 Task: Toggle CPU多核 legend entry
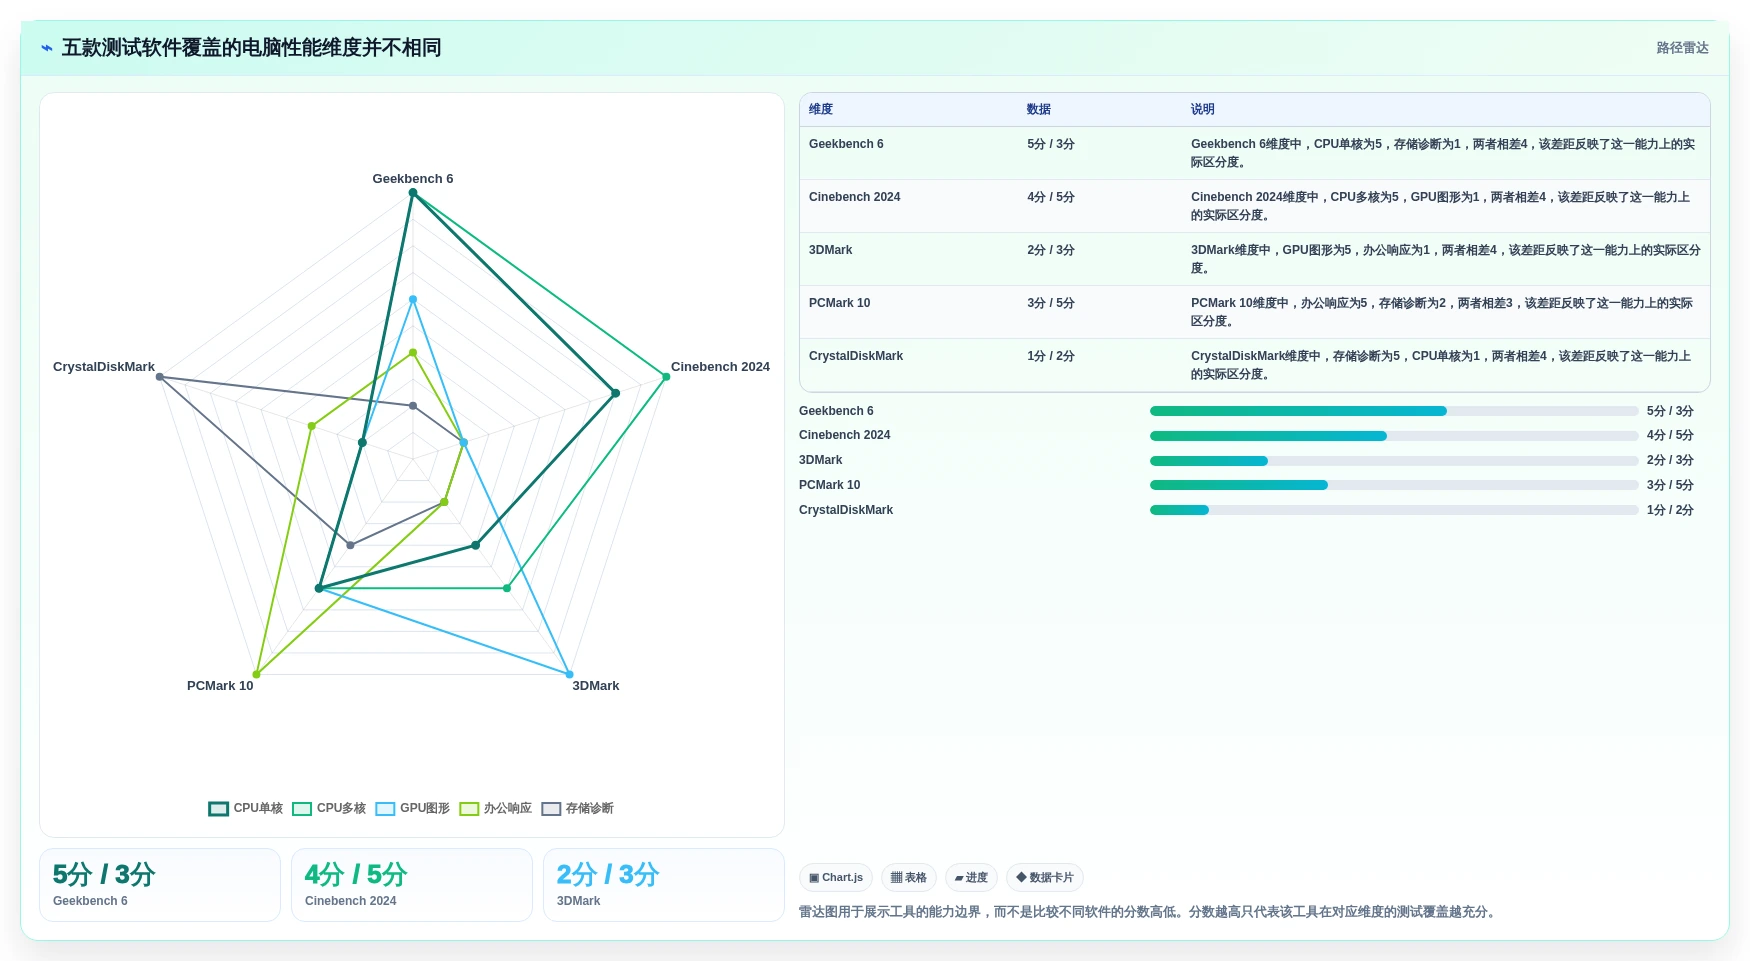point(329,809)
